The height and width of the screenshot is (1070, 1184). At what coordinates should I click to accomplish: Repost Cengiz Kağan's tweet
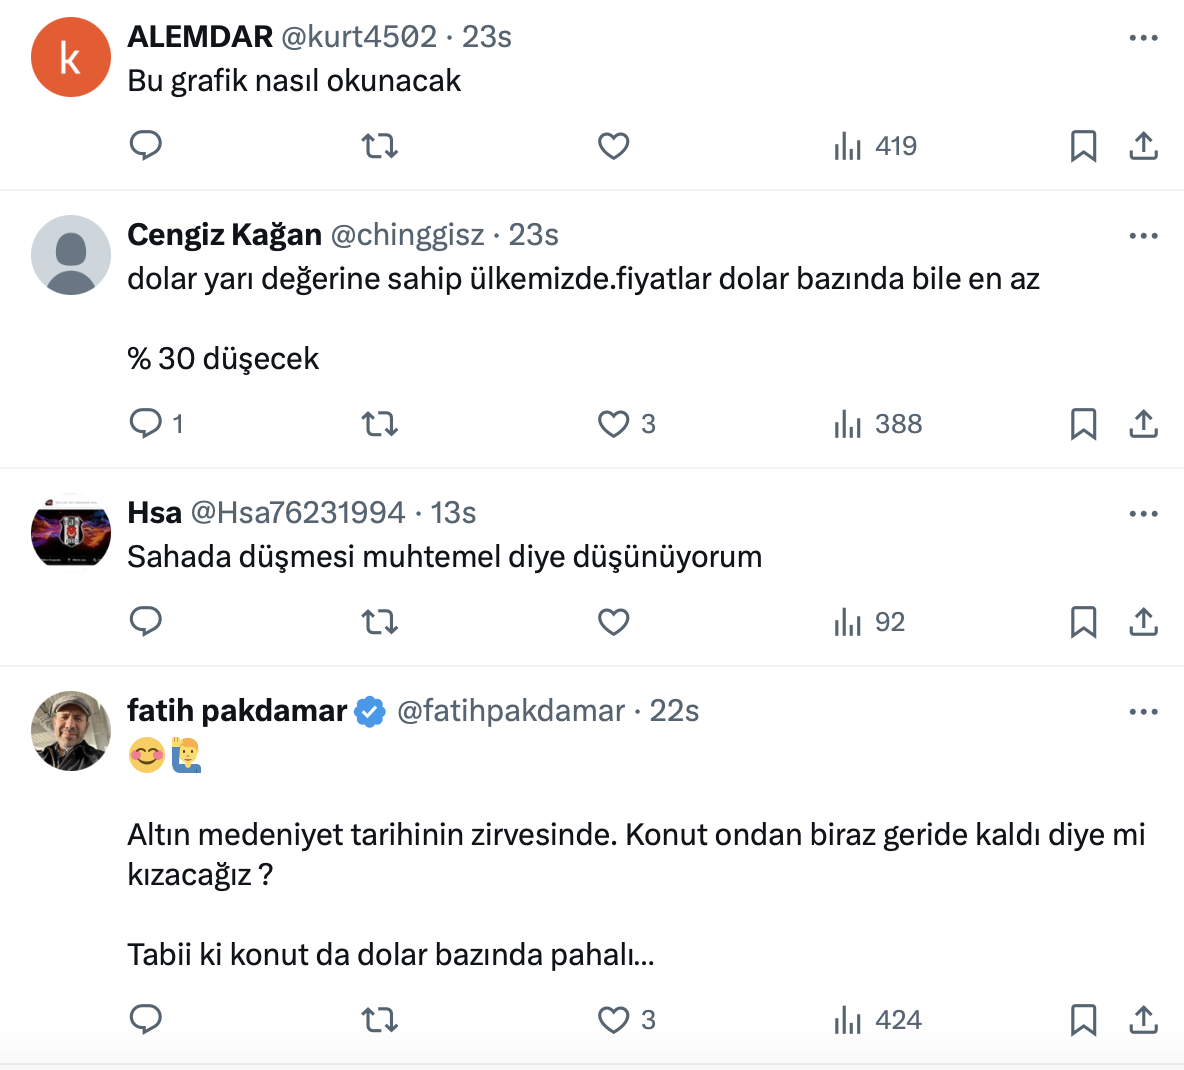coord(380,424)
